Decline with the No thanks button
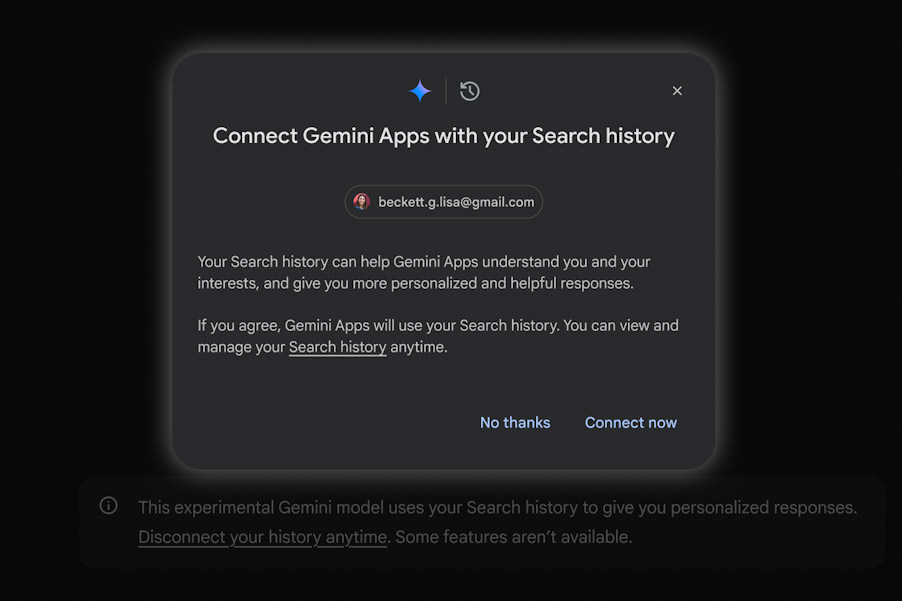The height and width of the screenshot is (601, 902). pos(515,423)
